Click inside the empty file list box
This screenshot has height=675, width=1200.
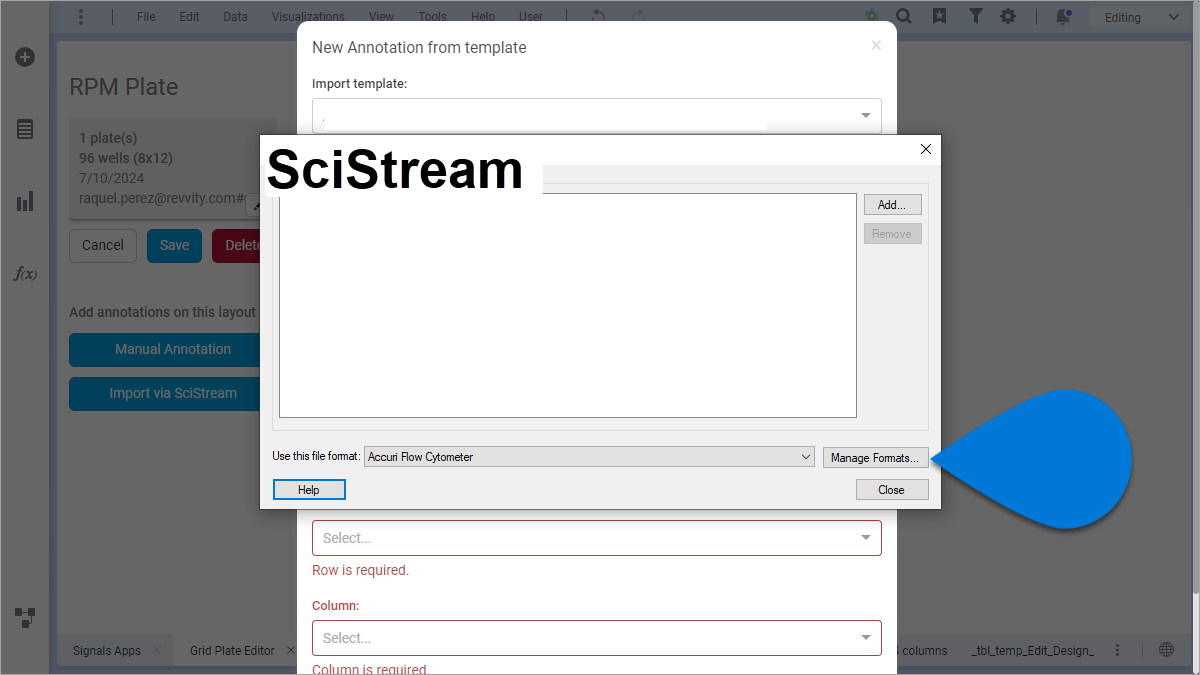coord(567,305)
